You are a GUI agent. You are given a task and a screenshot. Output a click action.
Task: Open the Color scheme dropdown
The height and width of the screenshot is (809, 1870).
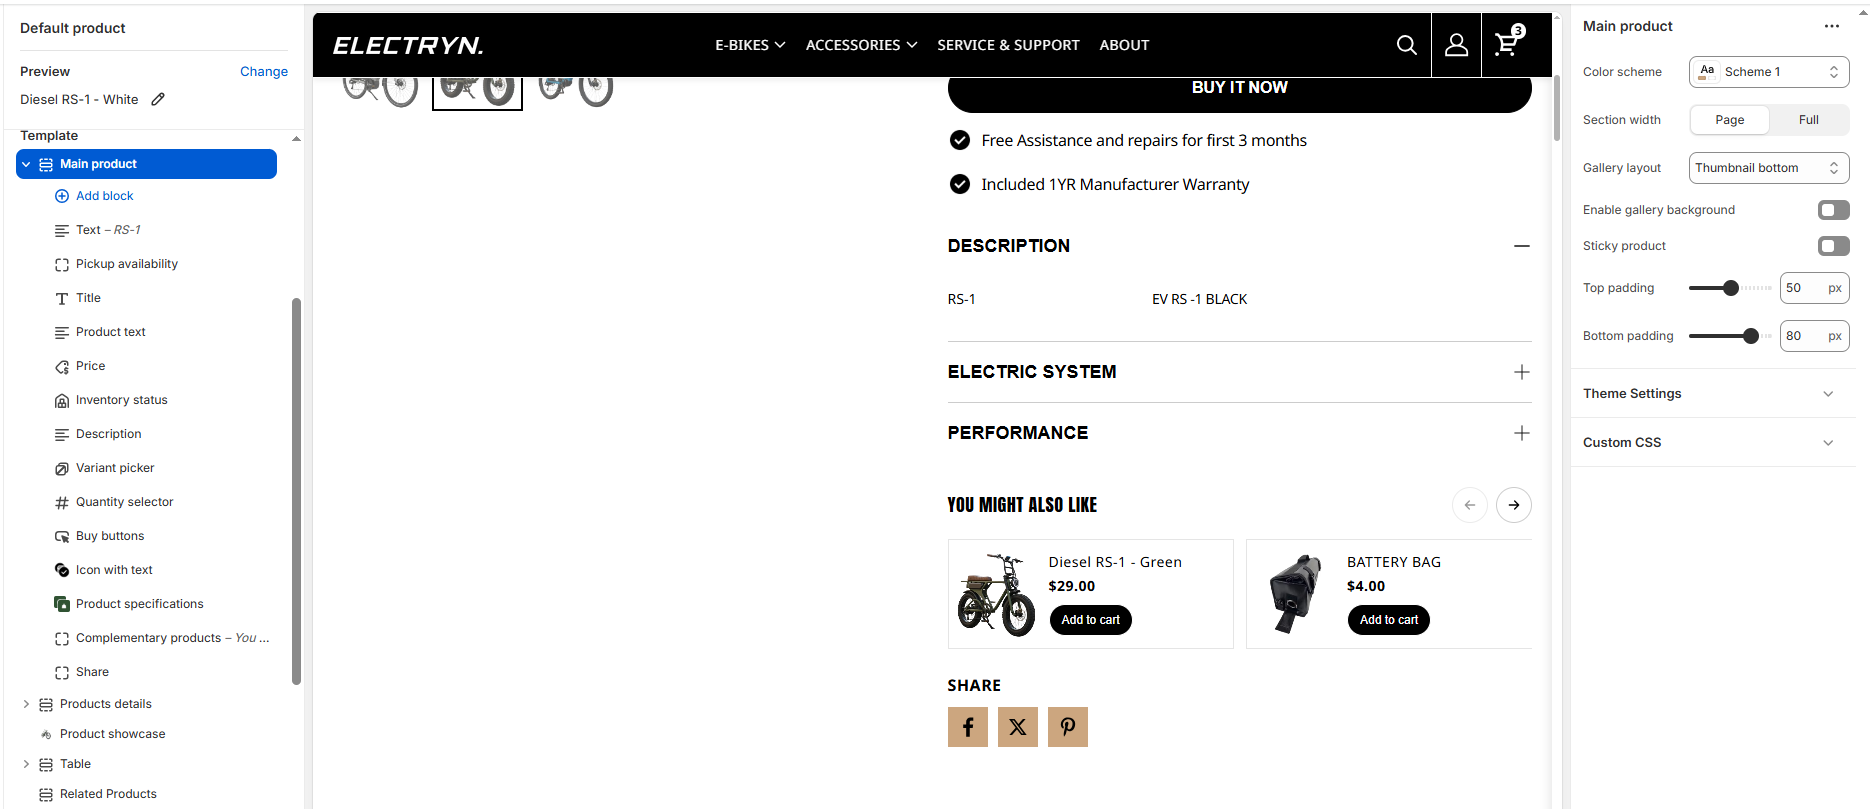tap(1768, 72)
